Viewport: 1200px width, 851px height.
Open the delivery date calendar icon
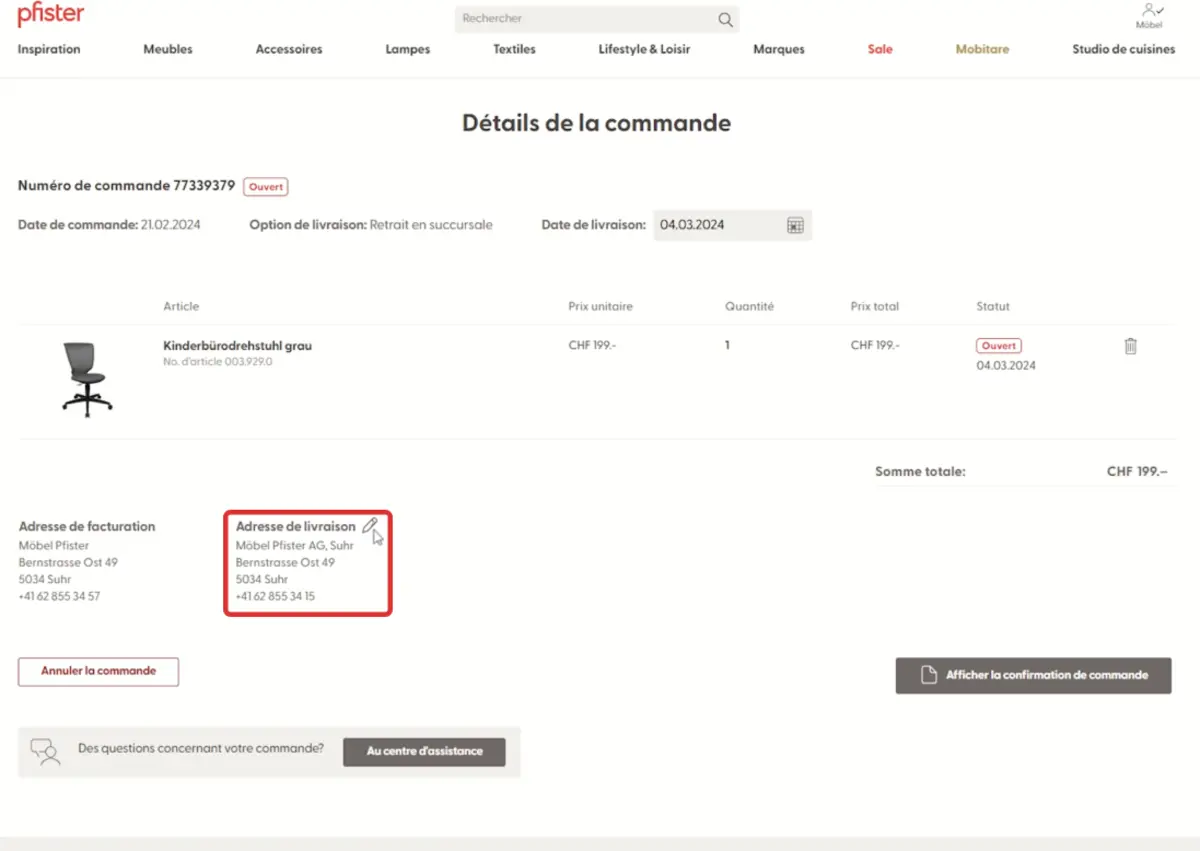795,225
